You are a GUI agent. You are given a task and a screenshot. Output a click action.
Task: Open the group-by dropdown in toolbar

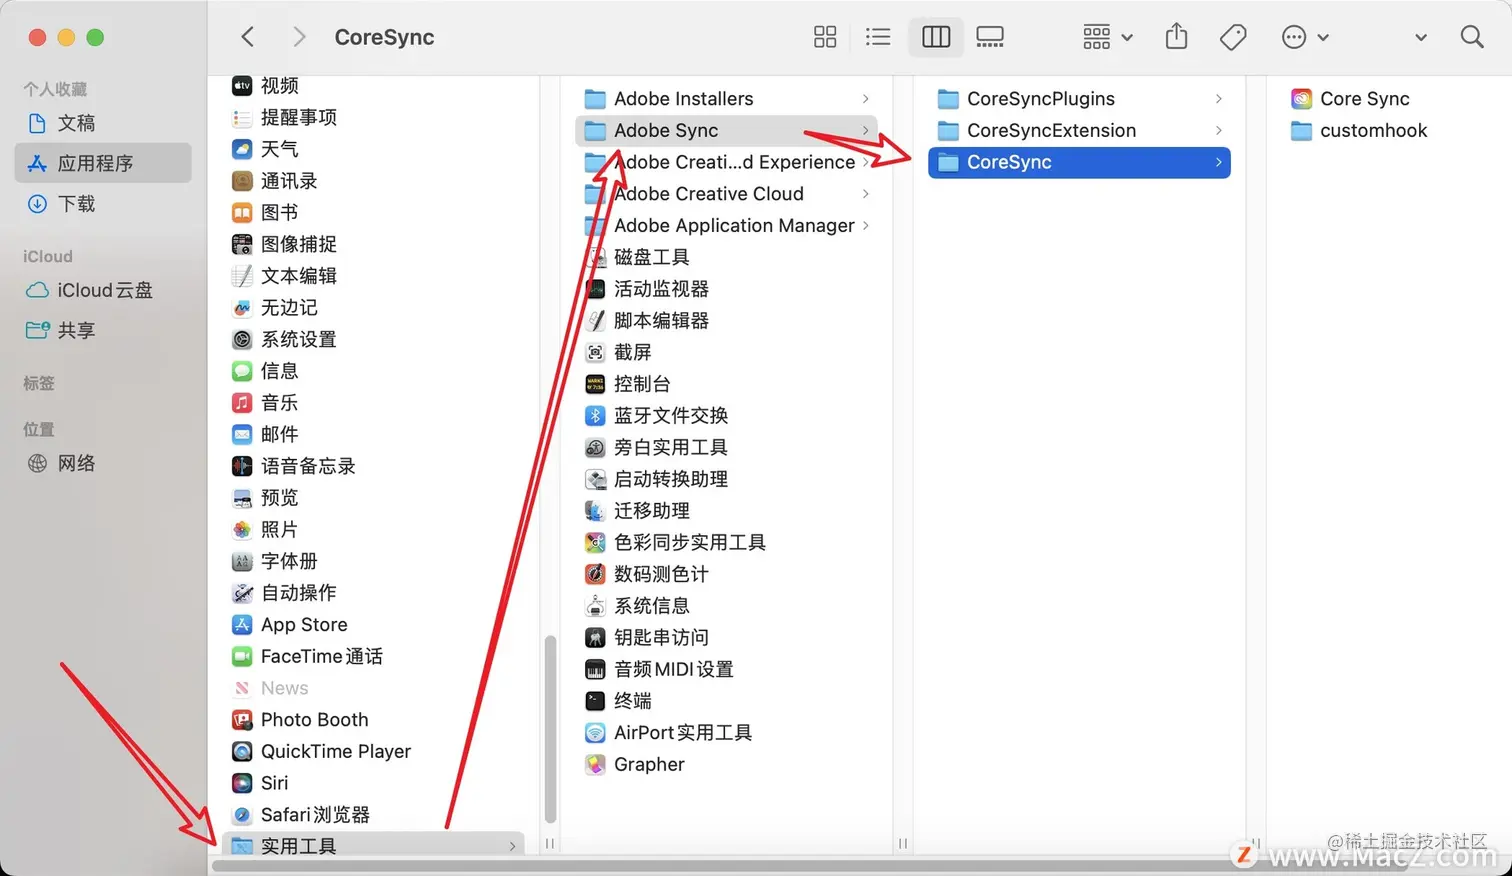tap(1107, 37)
